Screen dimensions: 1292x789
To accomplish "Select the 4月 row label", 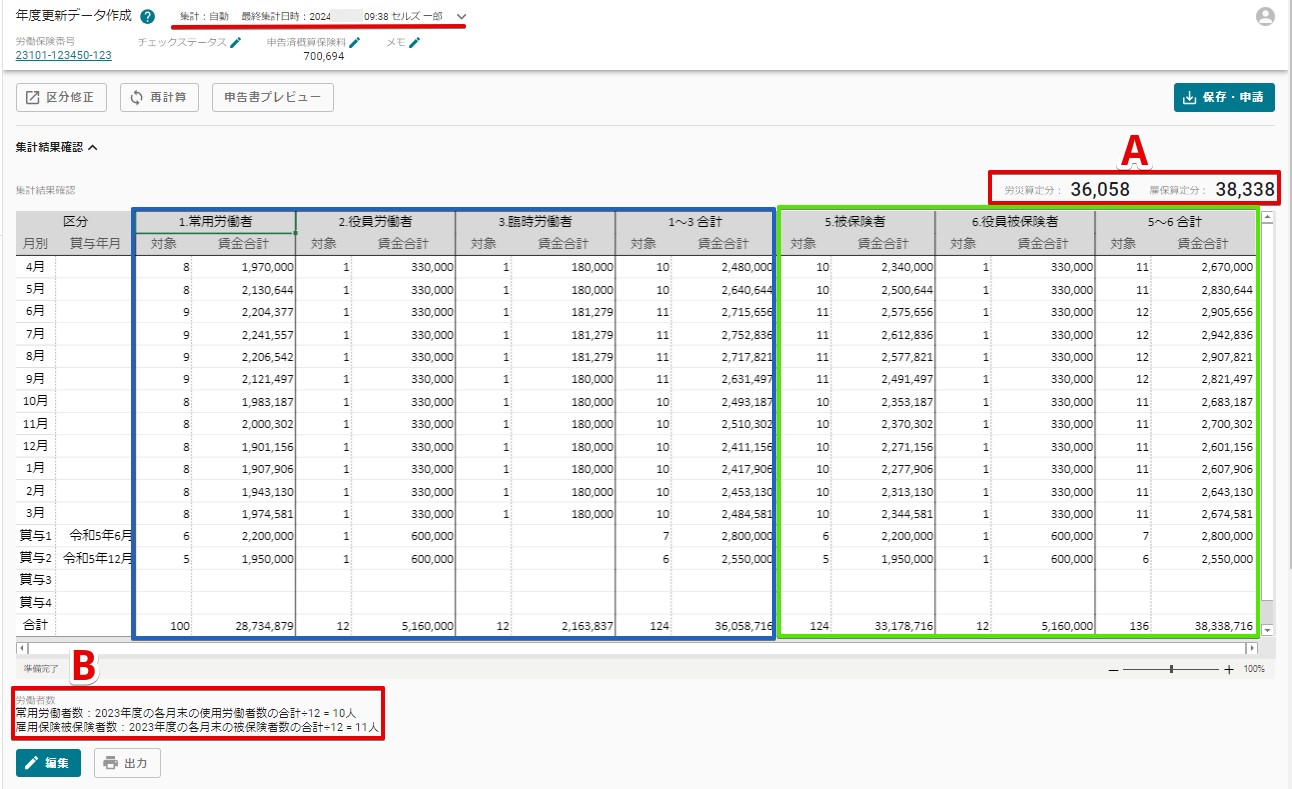I will pyautogui.click(x=35, y=267).
